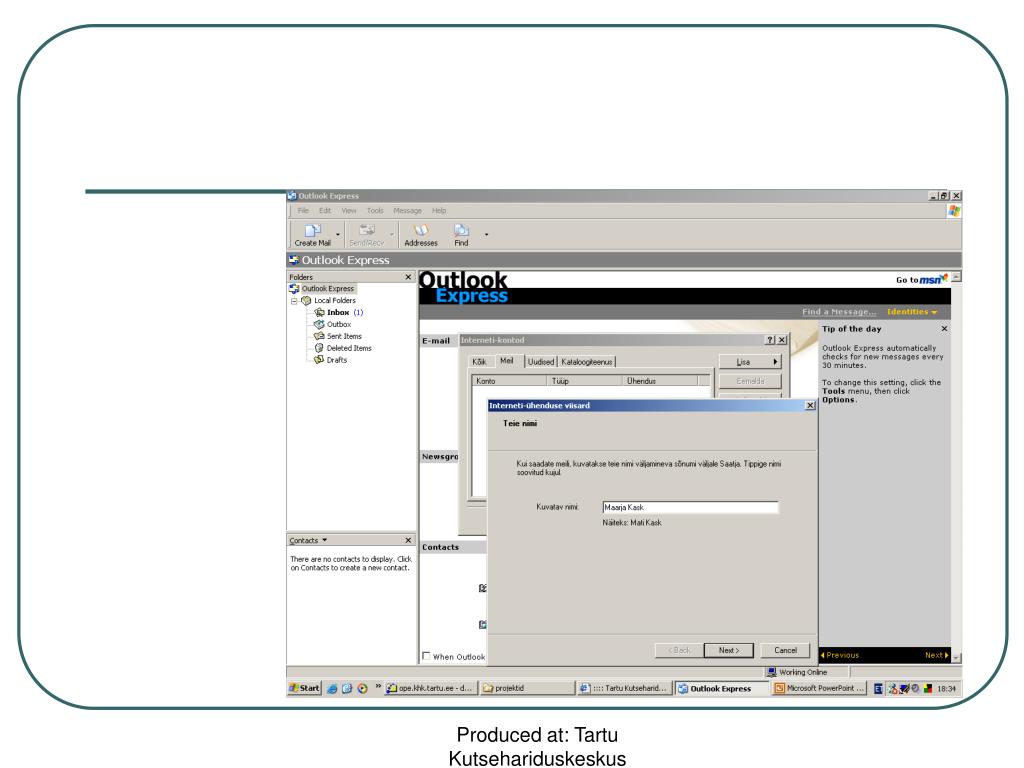
Task: Click the scrollbar up arrow in the Outlook Express pane
Action: (x=956, y=277)
